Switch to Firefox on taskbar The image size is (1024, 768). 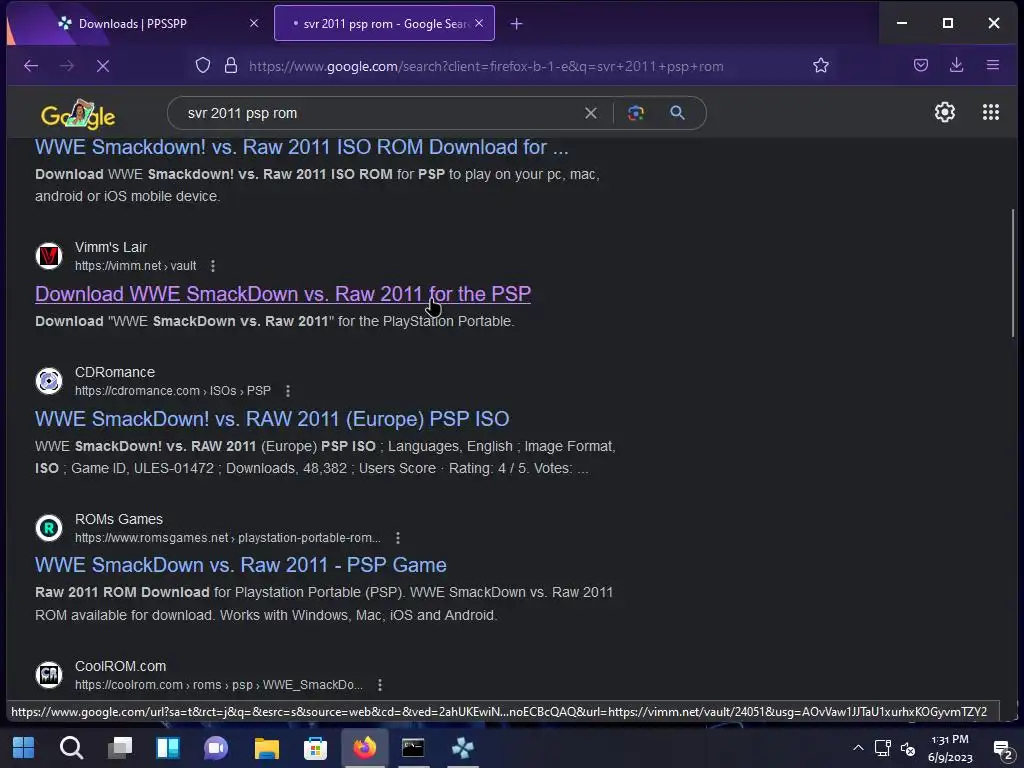point(364,748)
